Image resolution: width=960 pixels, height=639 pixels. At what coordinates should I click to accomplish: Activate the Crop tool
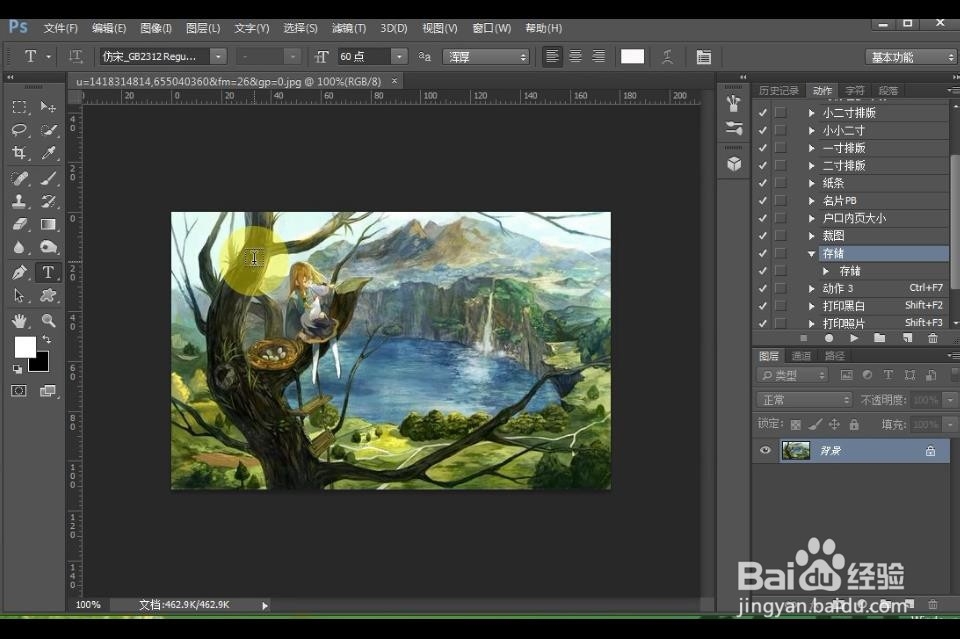point(19,152)
